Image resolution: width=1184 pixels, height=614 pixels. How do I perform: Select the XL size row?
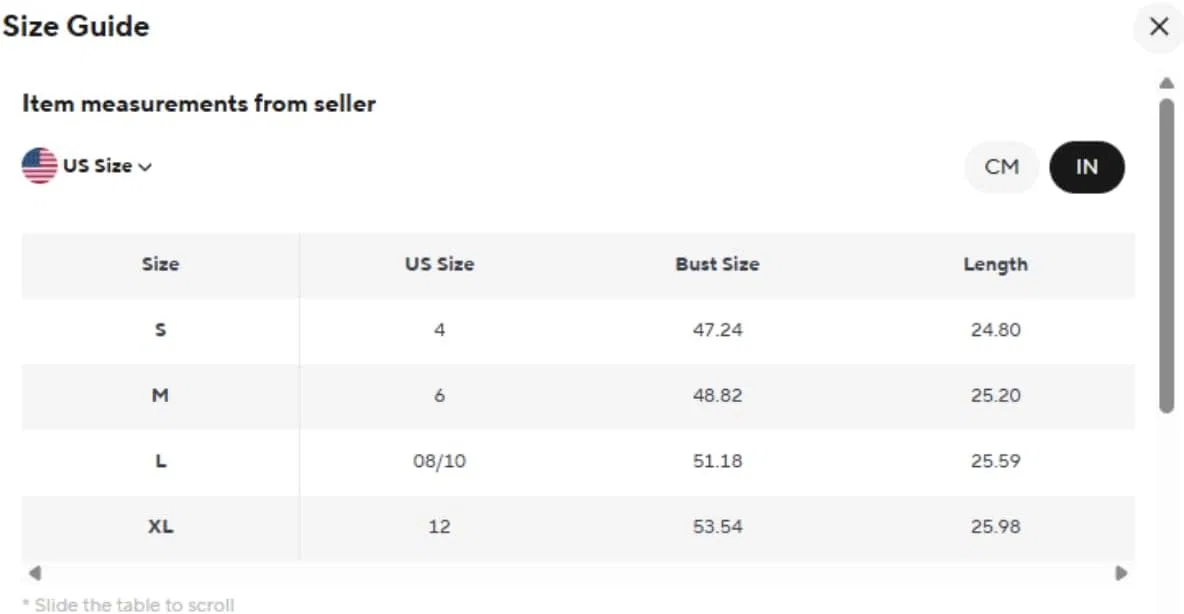click(x=578, y=527)
